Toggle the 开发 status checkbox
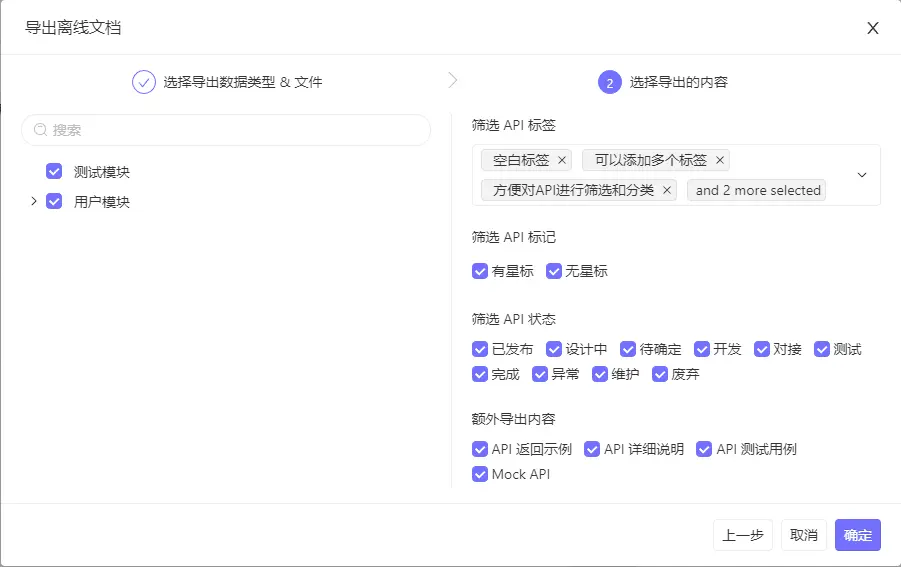 [702, 349]
